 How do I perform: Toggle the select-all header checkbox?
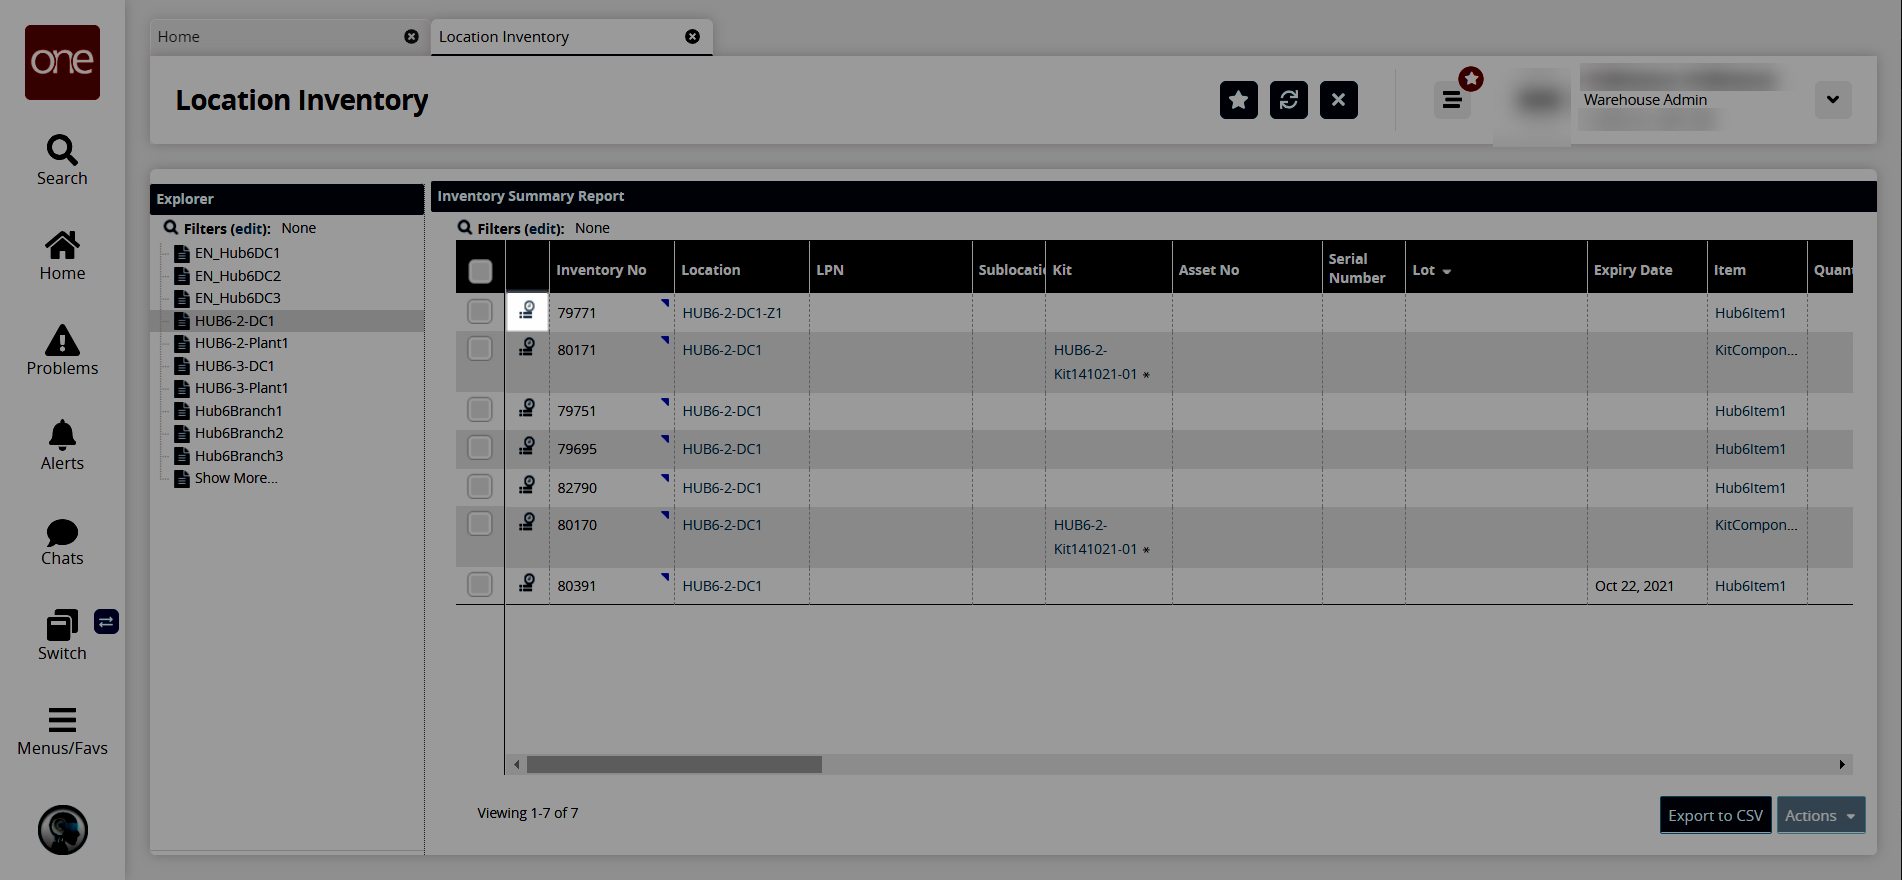[480, 271]
